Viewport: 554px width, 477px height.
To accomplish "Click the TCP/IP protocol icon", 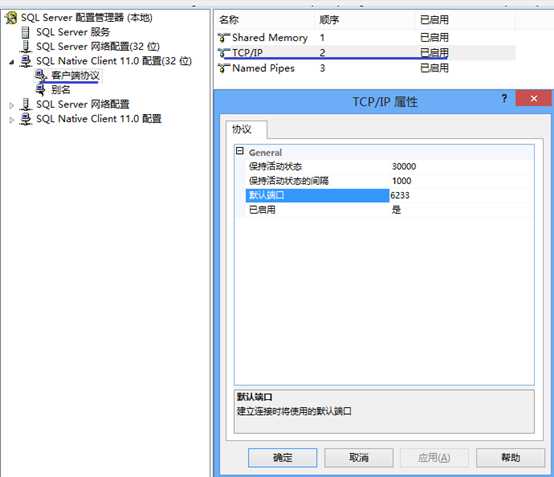I will 224,53.
